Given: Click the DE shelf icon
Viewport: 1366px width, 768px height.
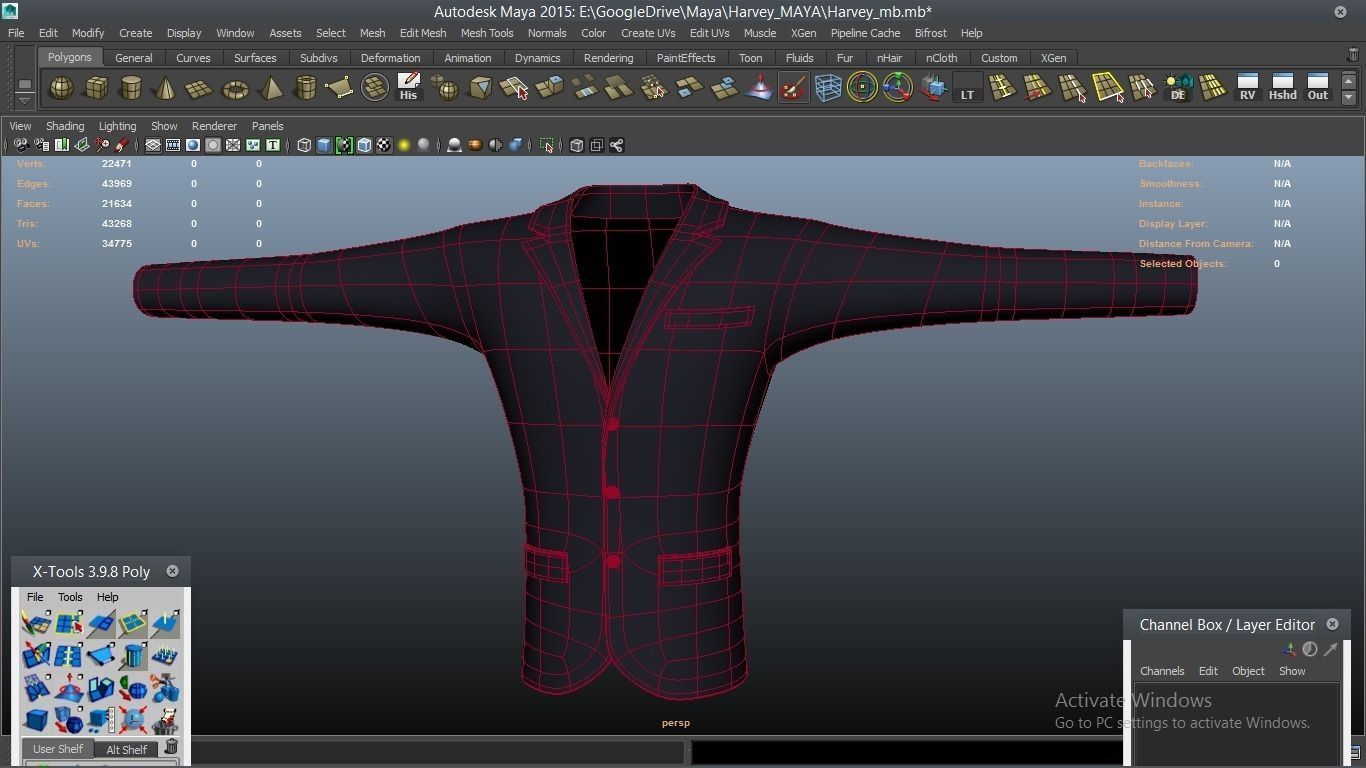Looking at the screenshot, I should (1178, 88).
